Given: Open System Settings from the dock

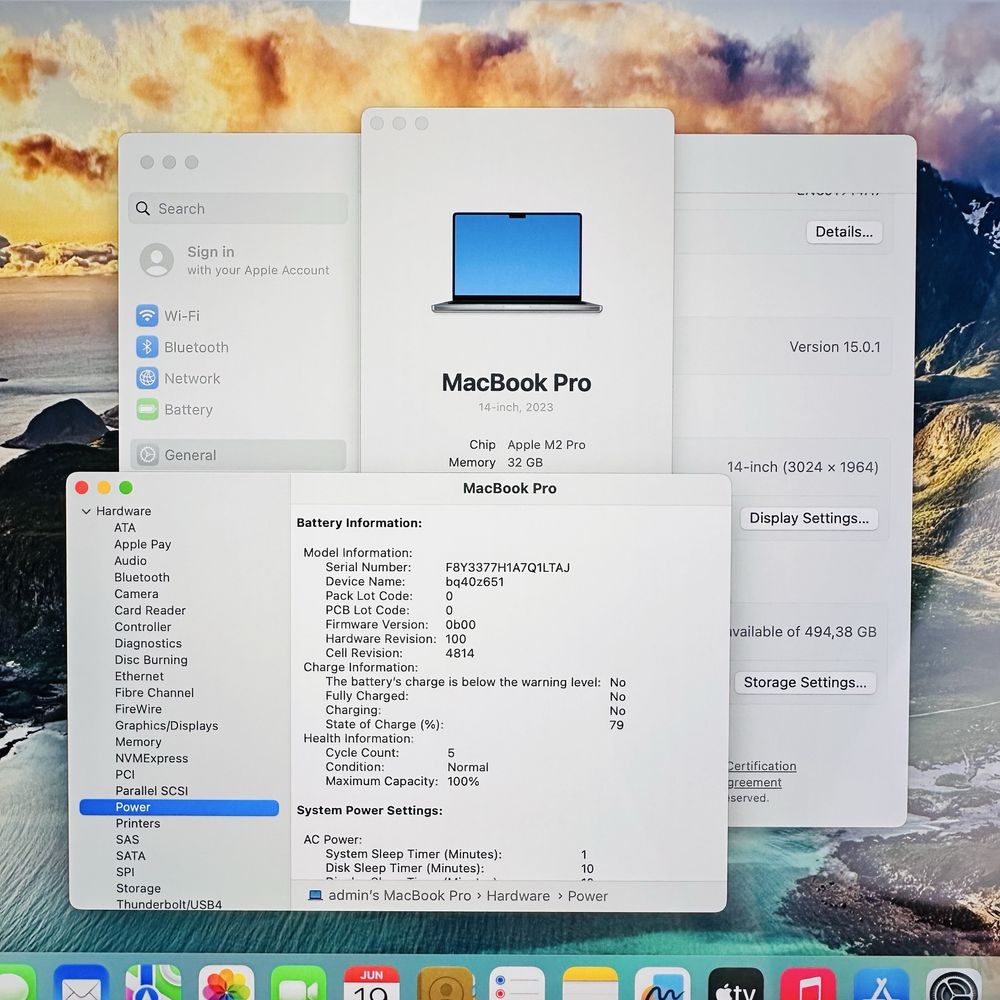Looking at the screenshot, I should pos(954,983).
